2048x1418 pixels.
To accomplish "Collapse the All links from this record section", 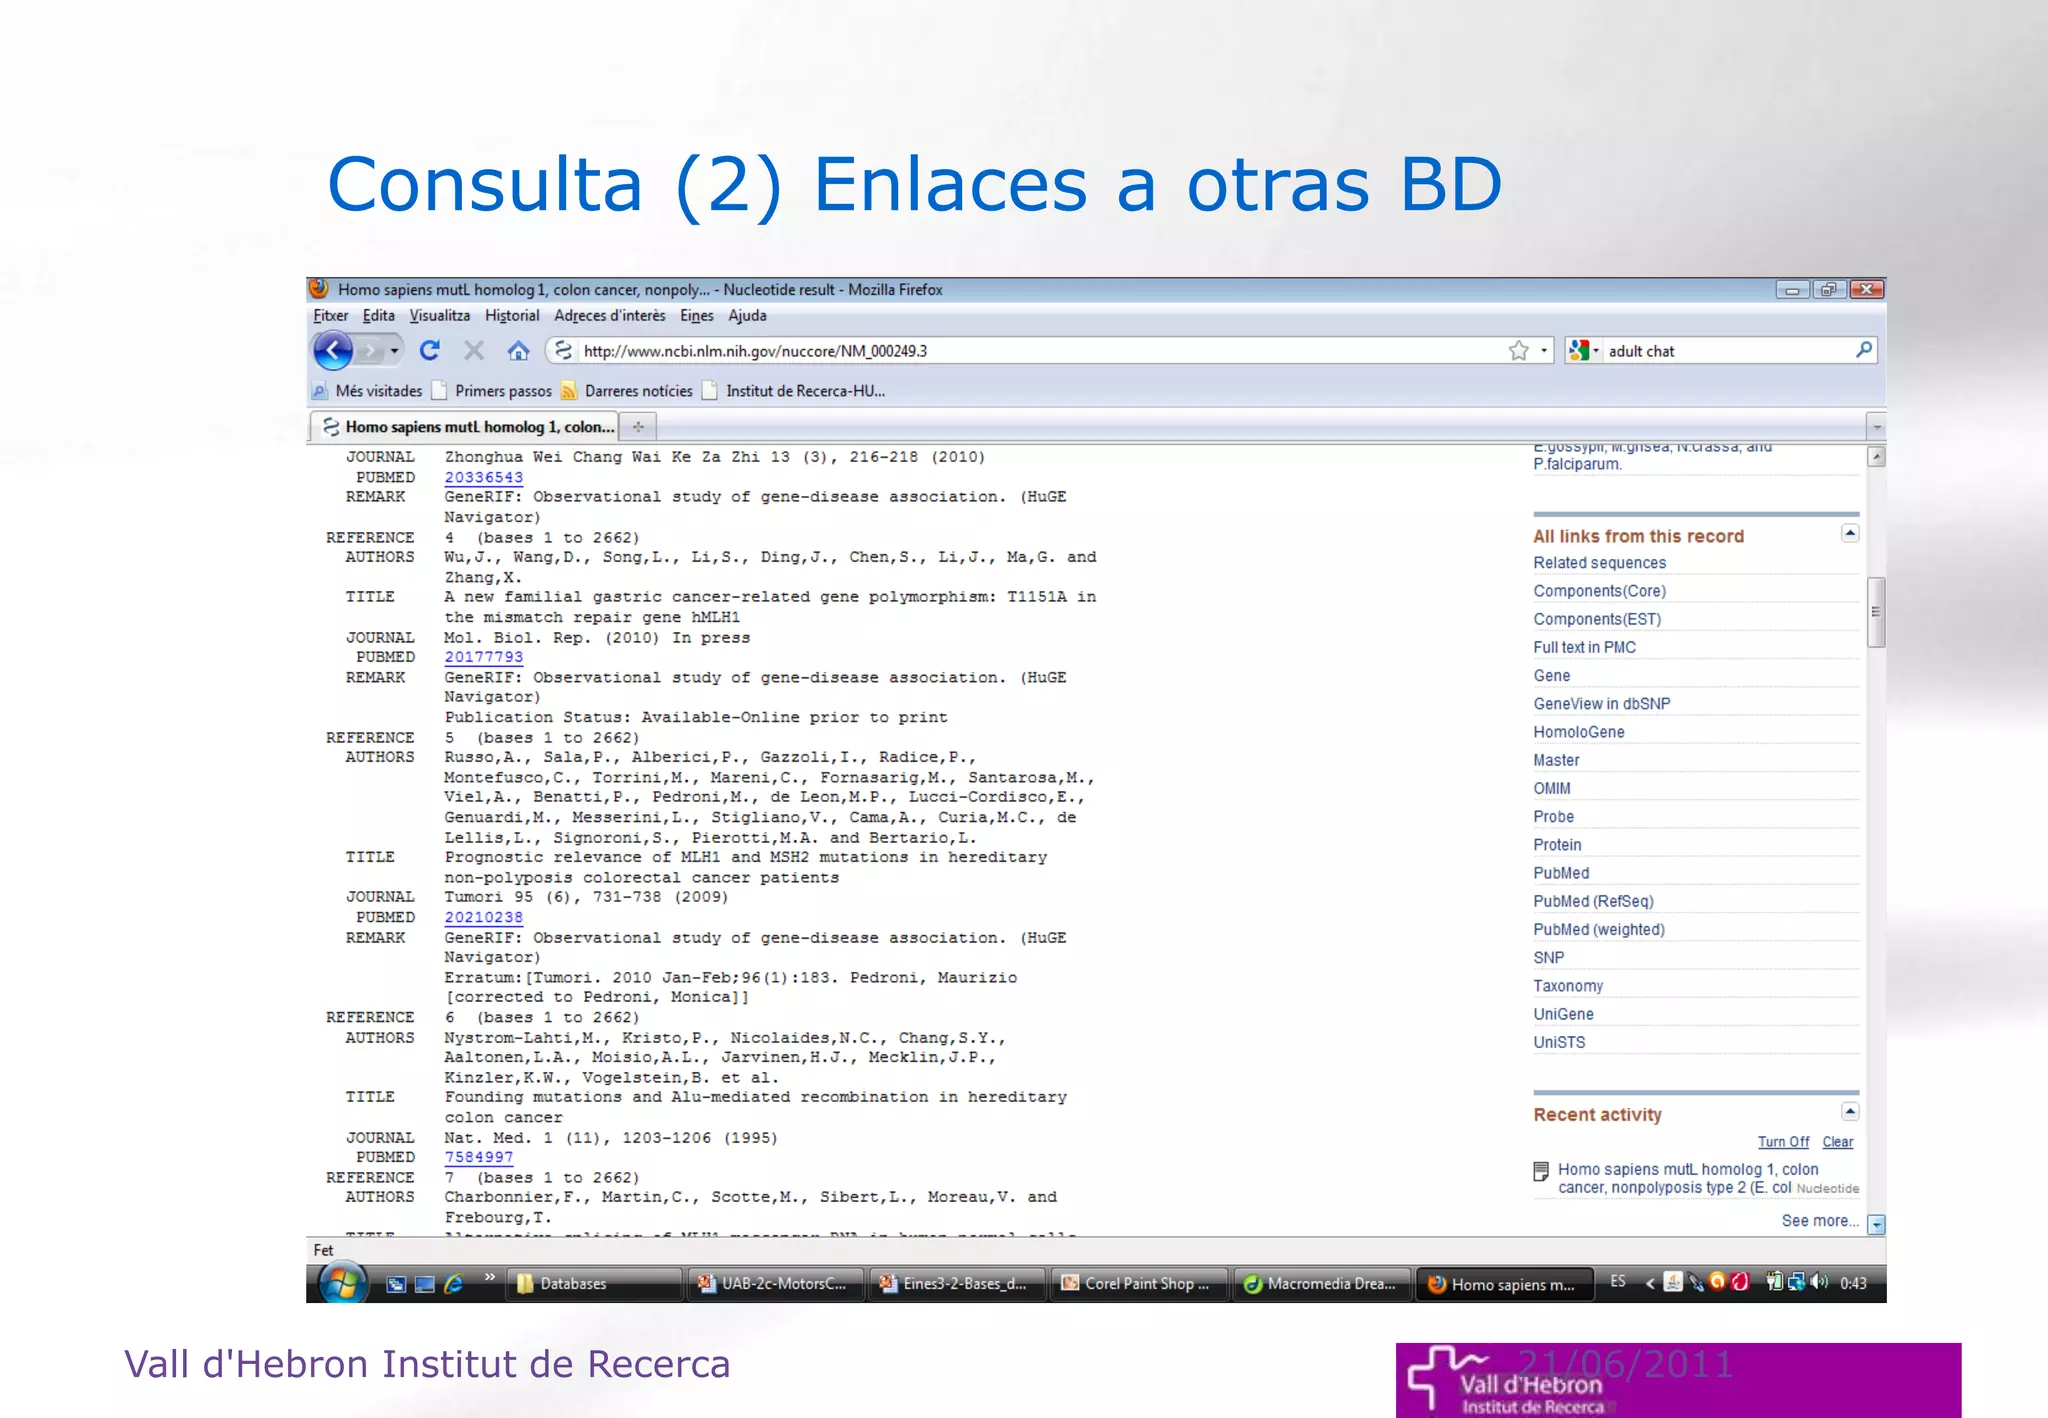I will (x=1850, y=534).
